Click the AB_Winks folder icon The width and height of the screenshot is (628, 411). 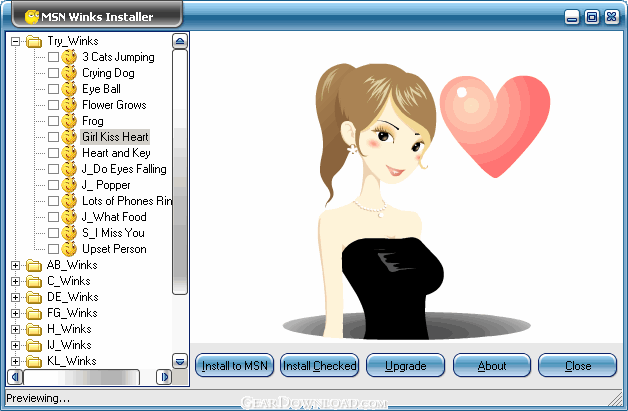34,265
